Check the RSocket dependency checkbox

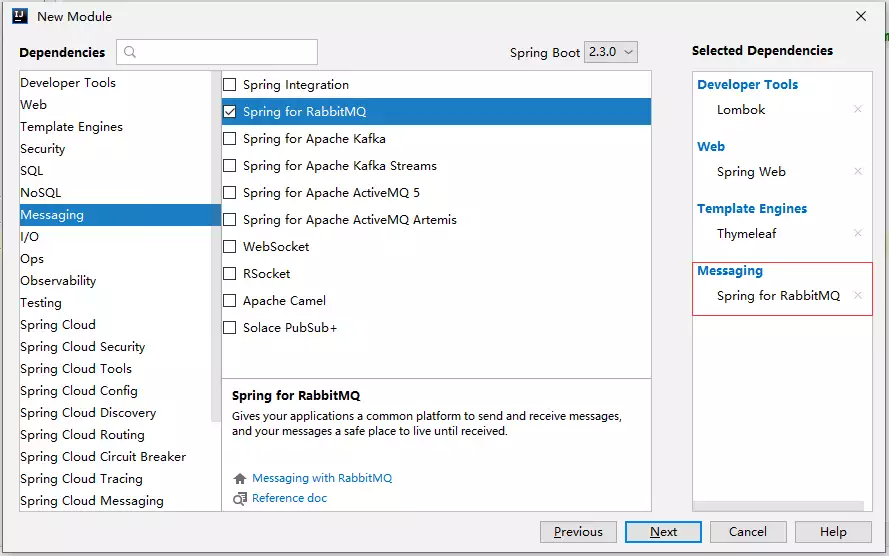(230, 274)
